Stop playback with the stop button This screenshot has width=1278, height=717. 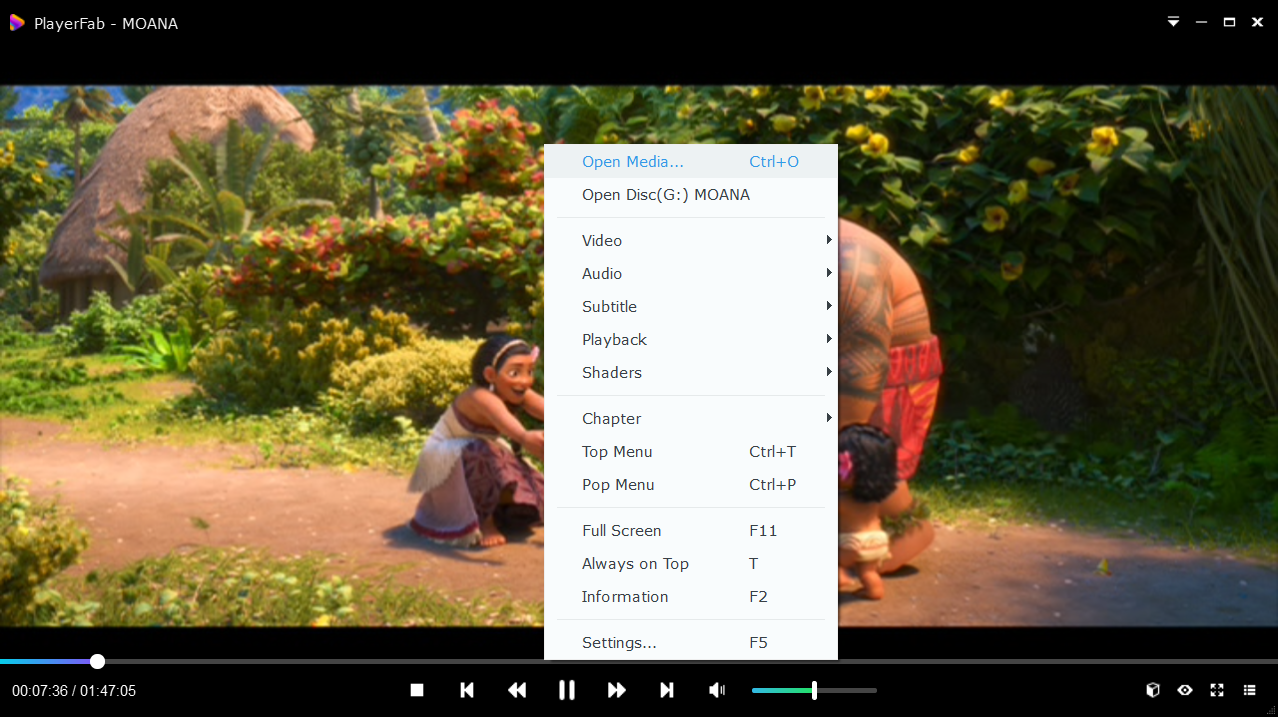[417, 690]
